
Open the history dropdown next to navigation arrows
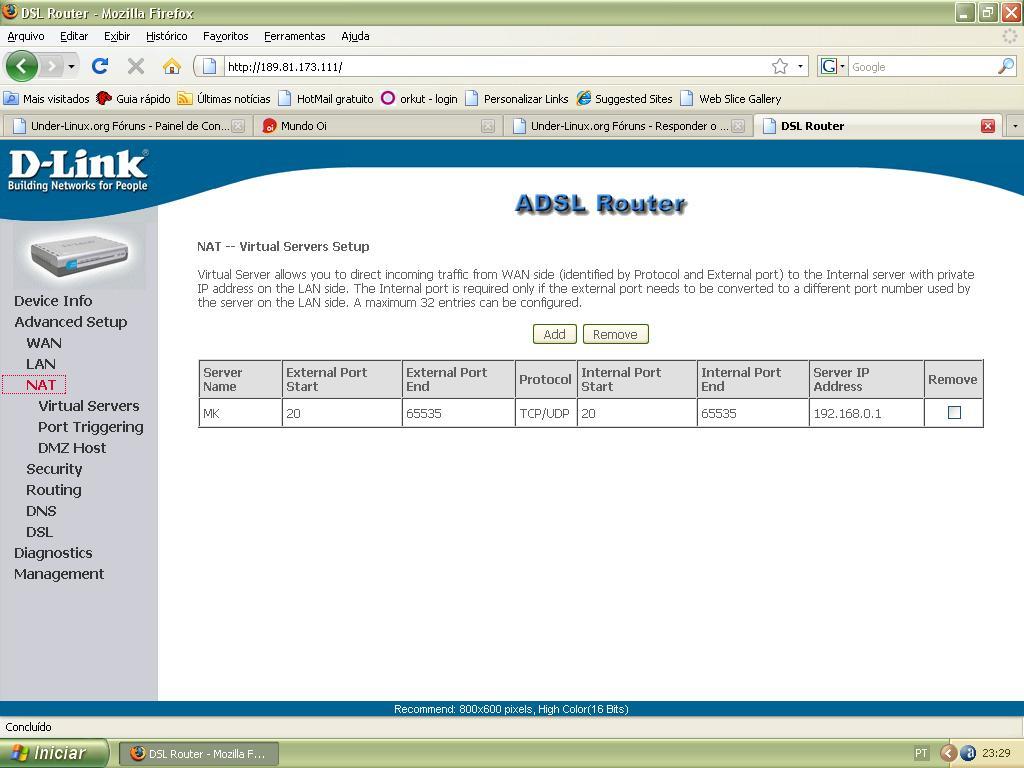click(x=71, y=66)
